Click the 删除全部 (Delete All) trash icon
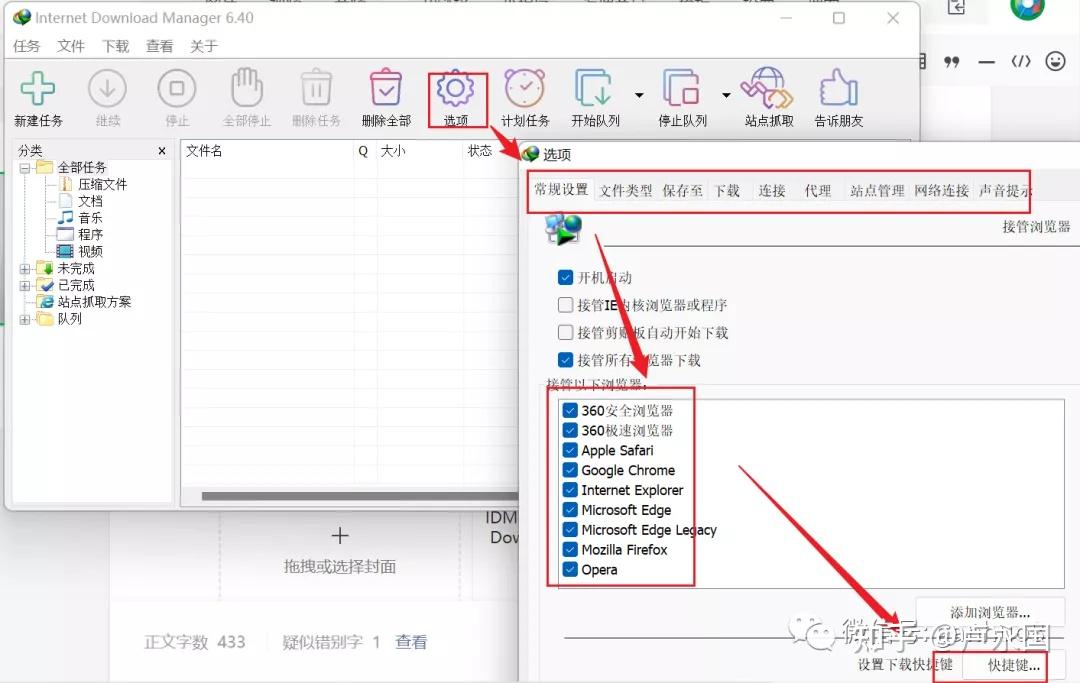The image size is (1080, 683). [386, 88]
